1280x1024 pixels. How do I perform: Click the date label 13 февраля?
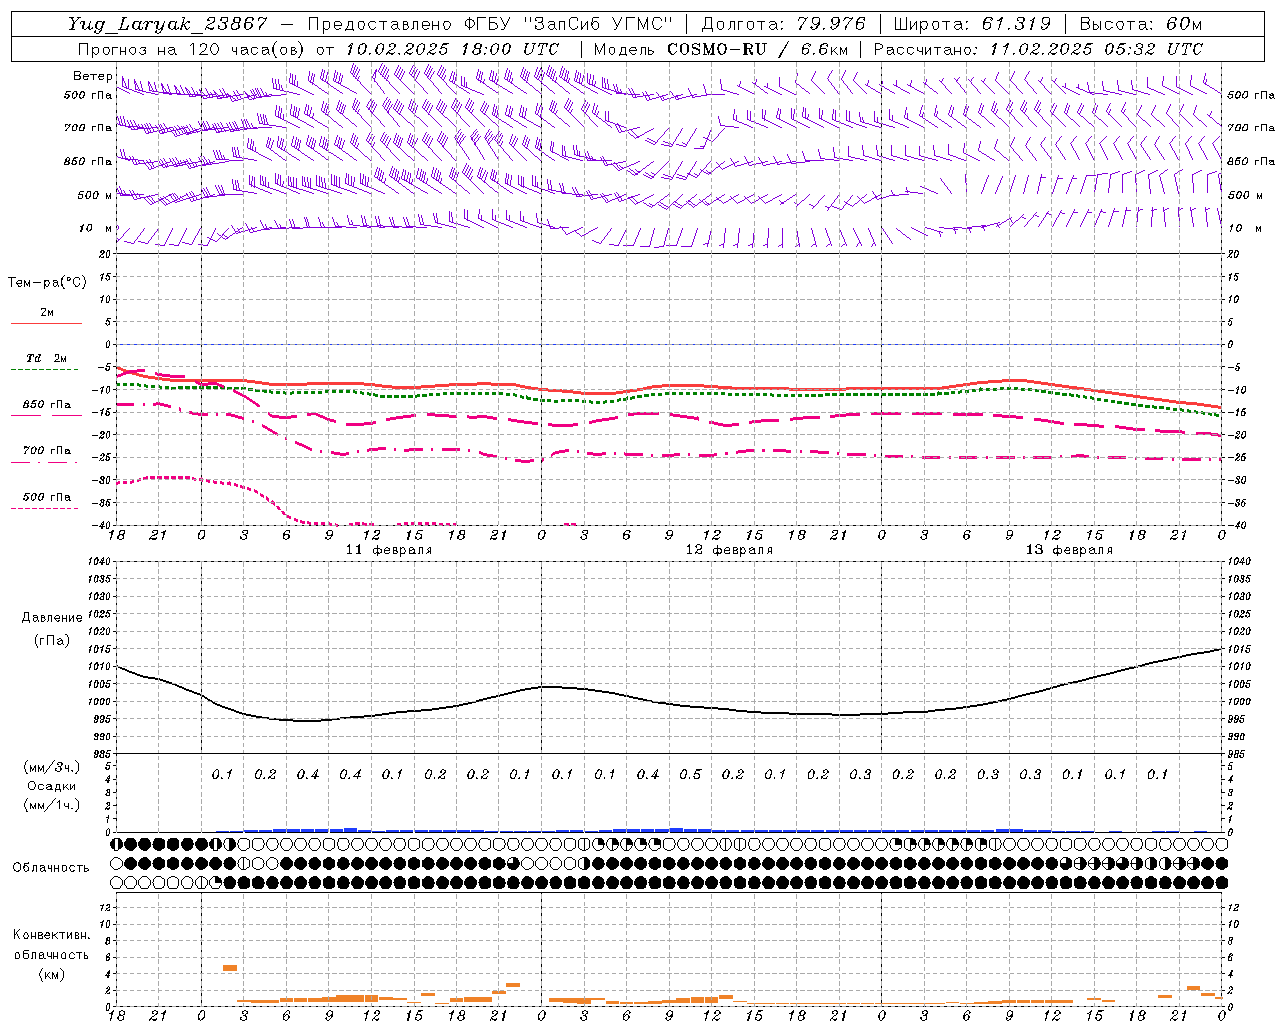click(x=1069, y=550)
